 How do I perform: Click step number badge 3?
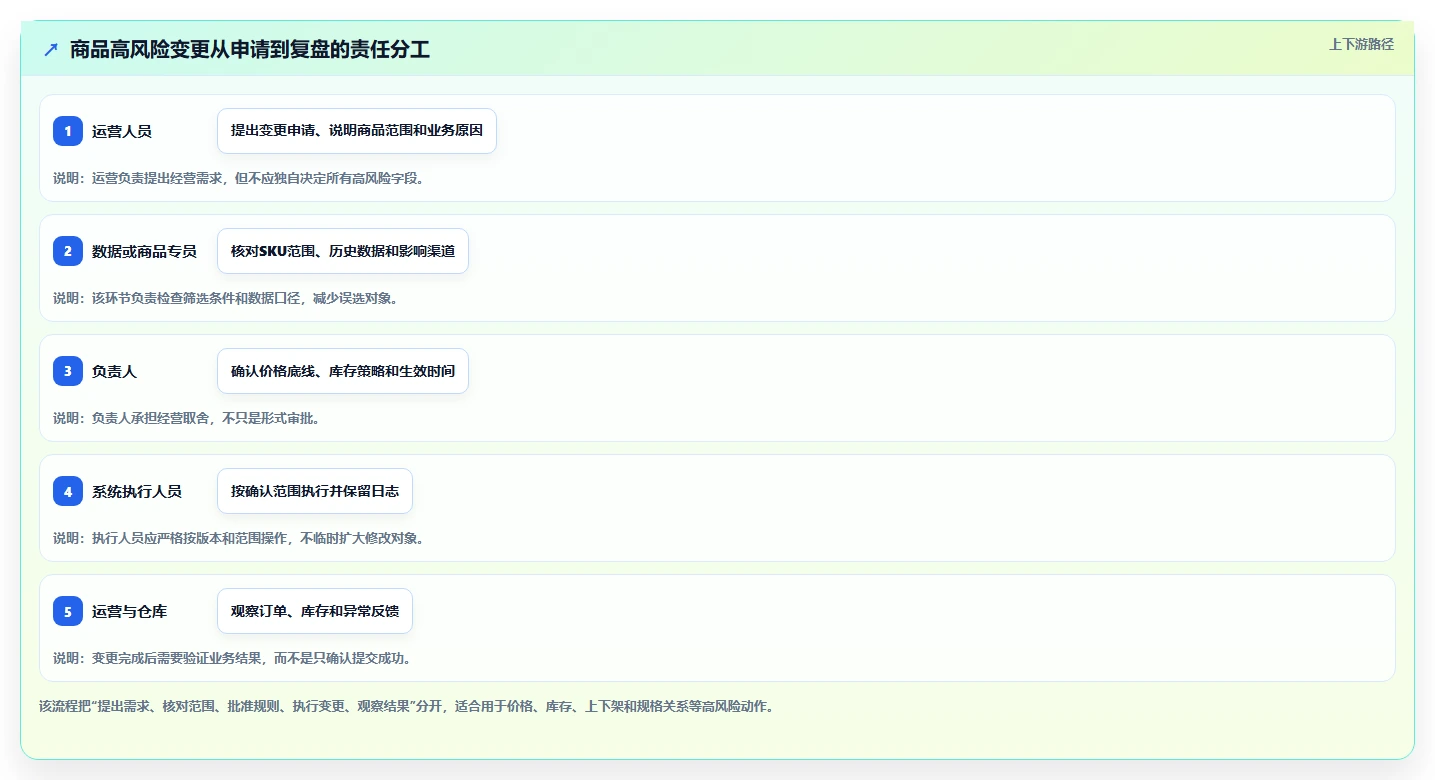(68, 371)
